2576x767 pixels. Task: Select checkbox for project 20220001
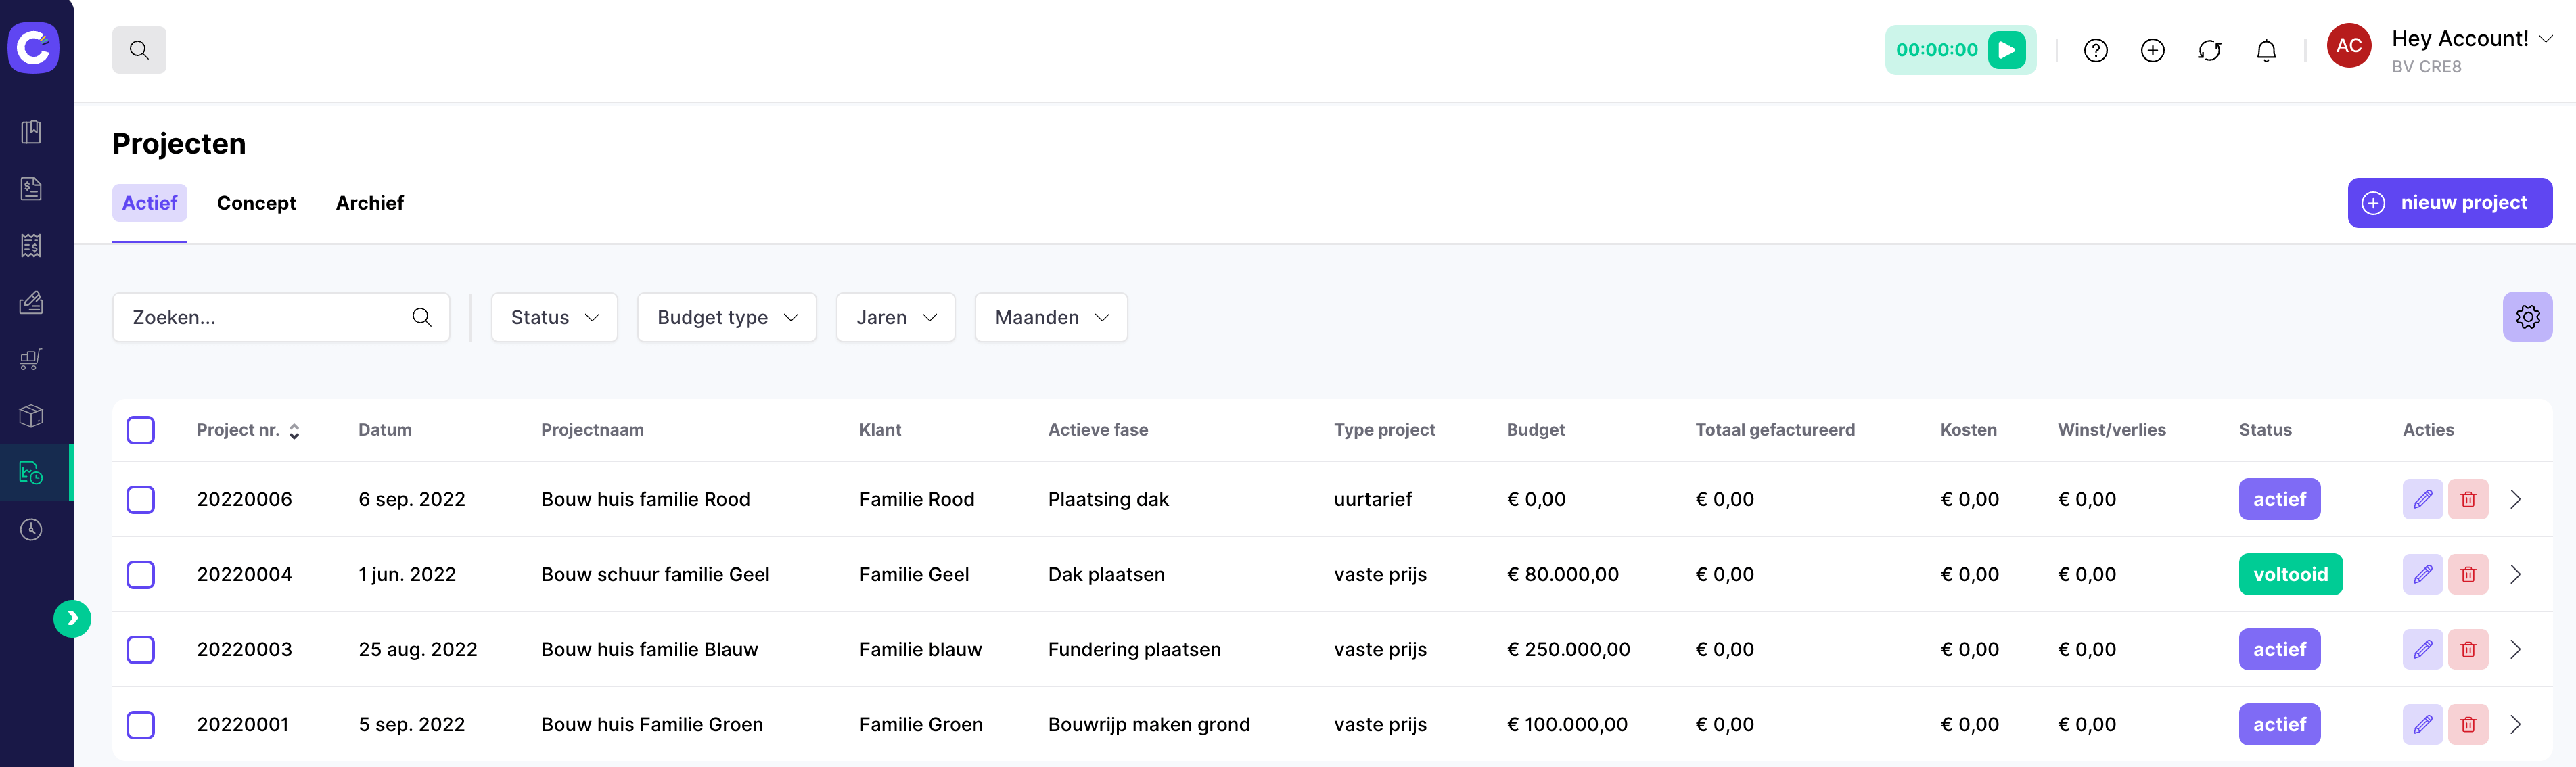[141, 724]
